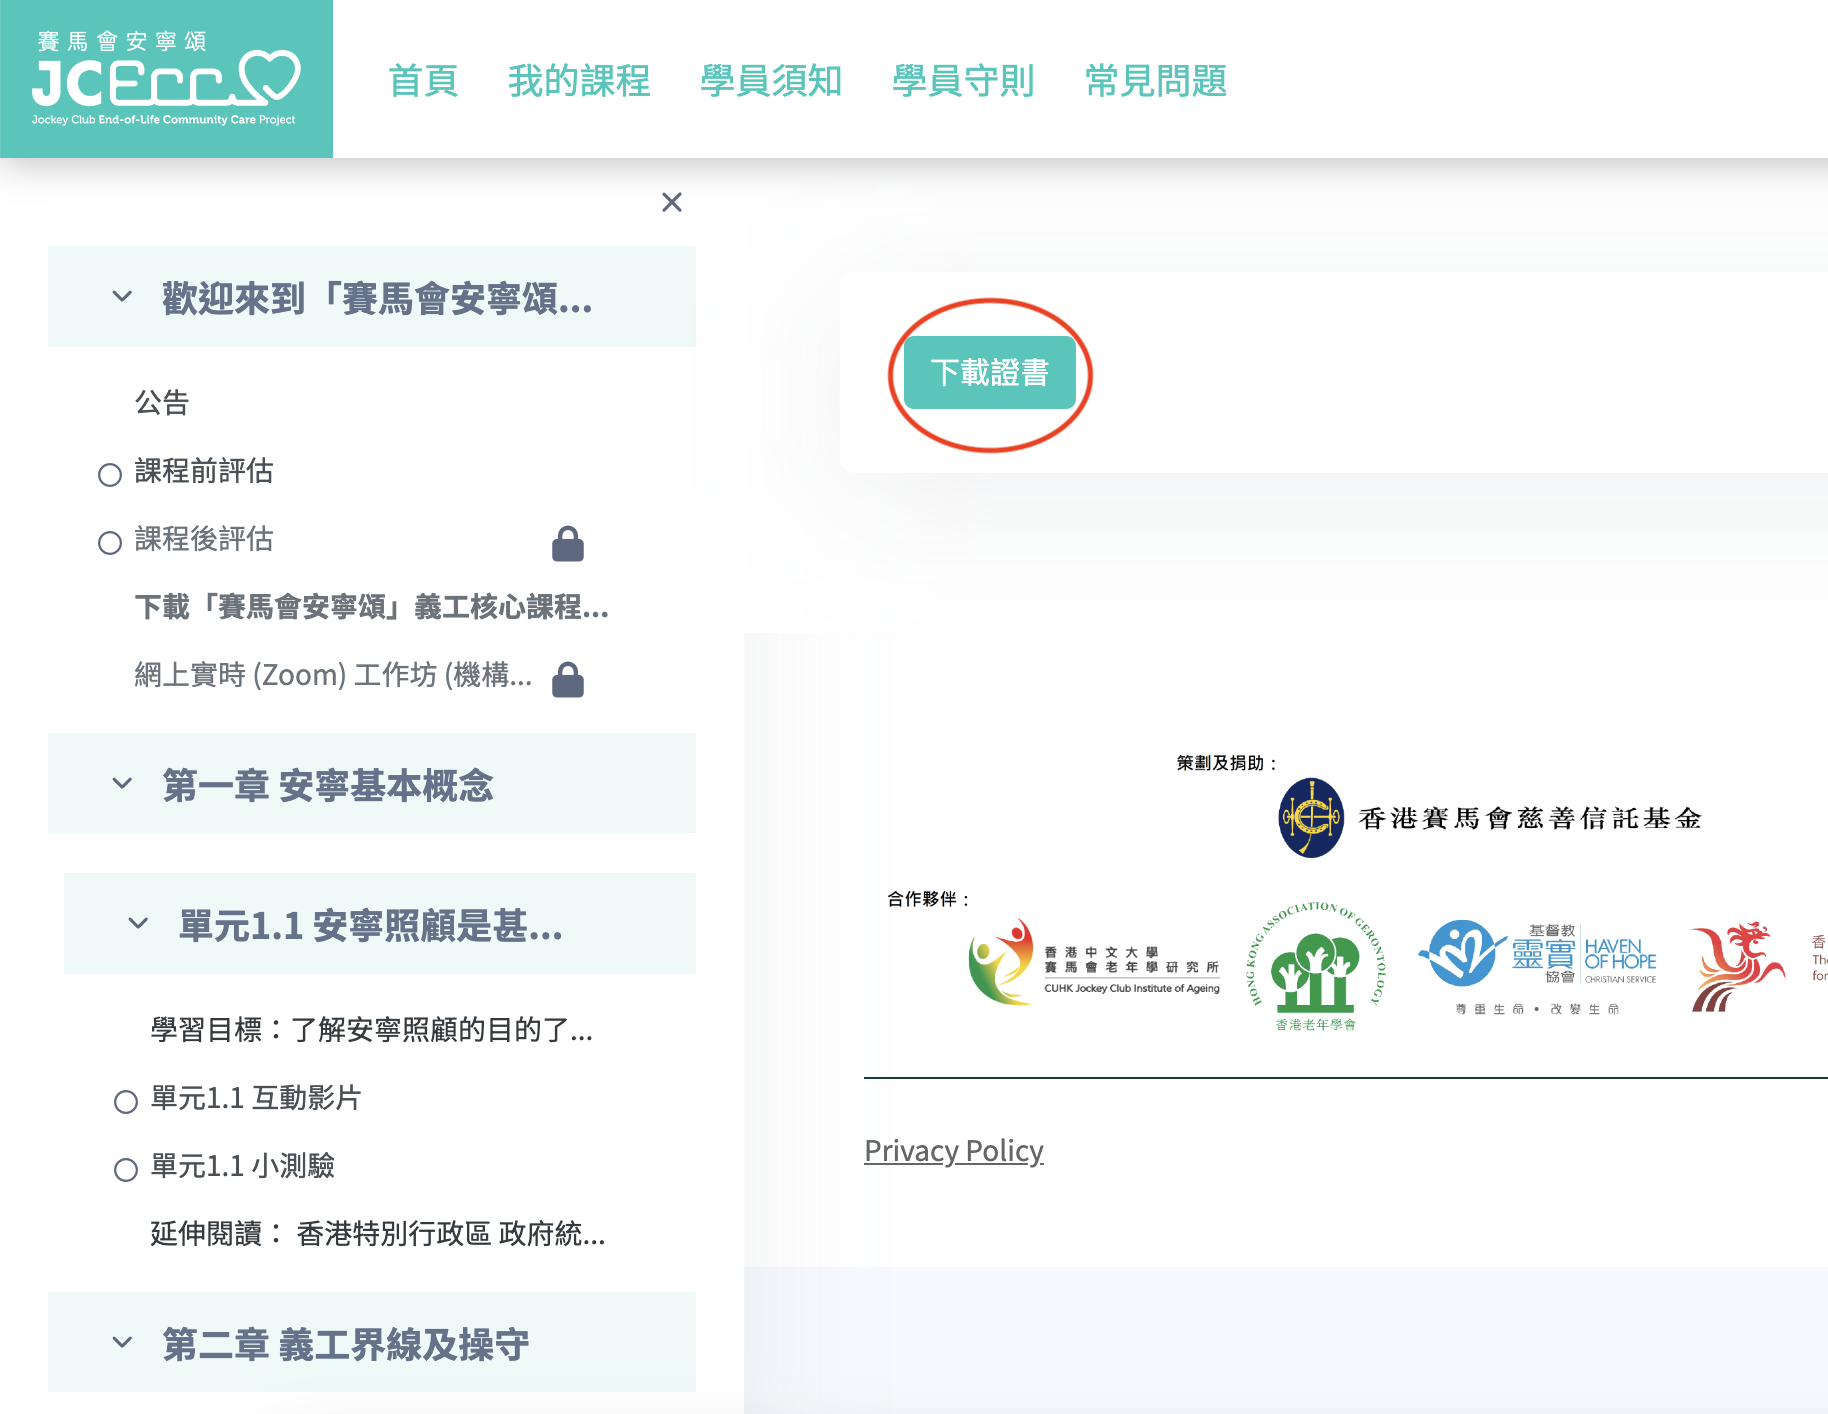
Task: Click the lock icon beside 課程後評估
Action: point(568,543)
